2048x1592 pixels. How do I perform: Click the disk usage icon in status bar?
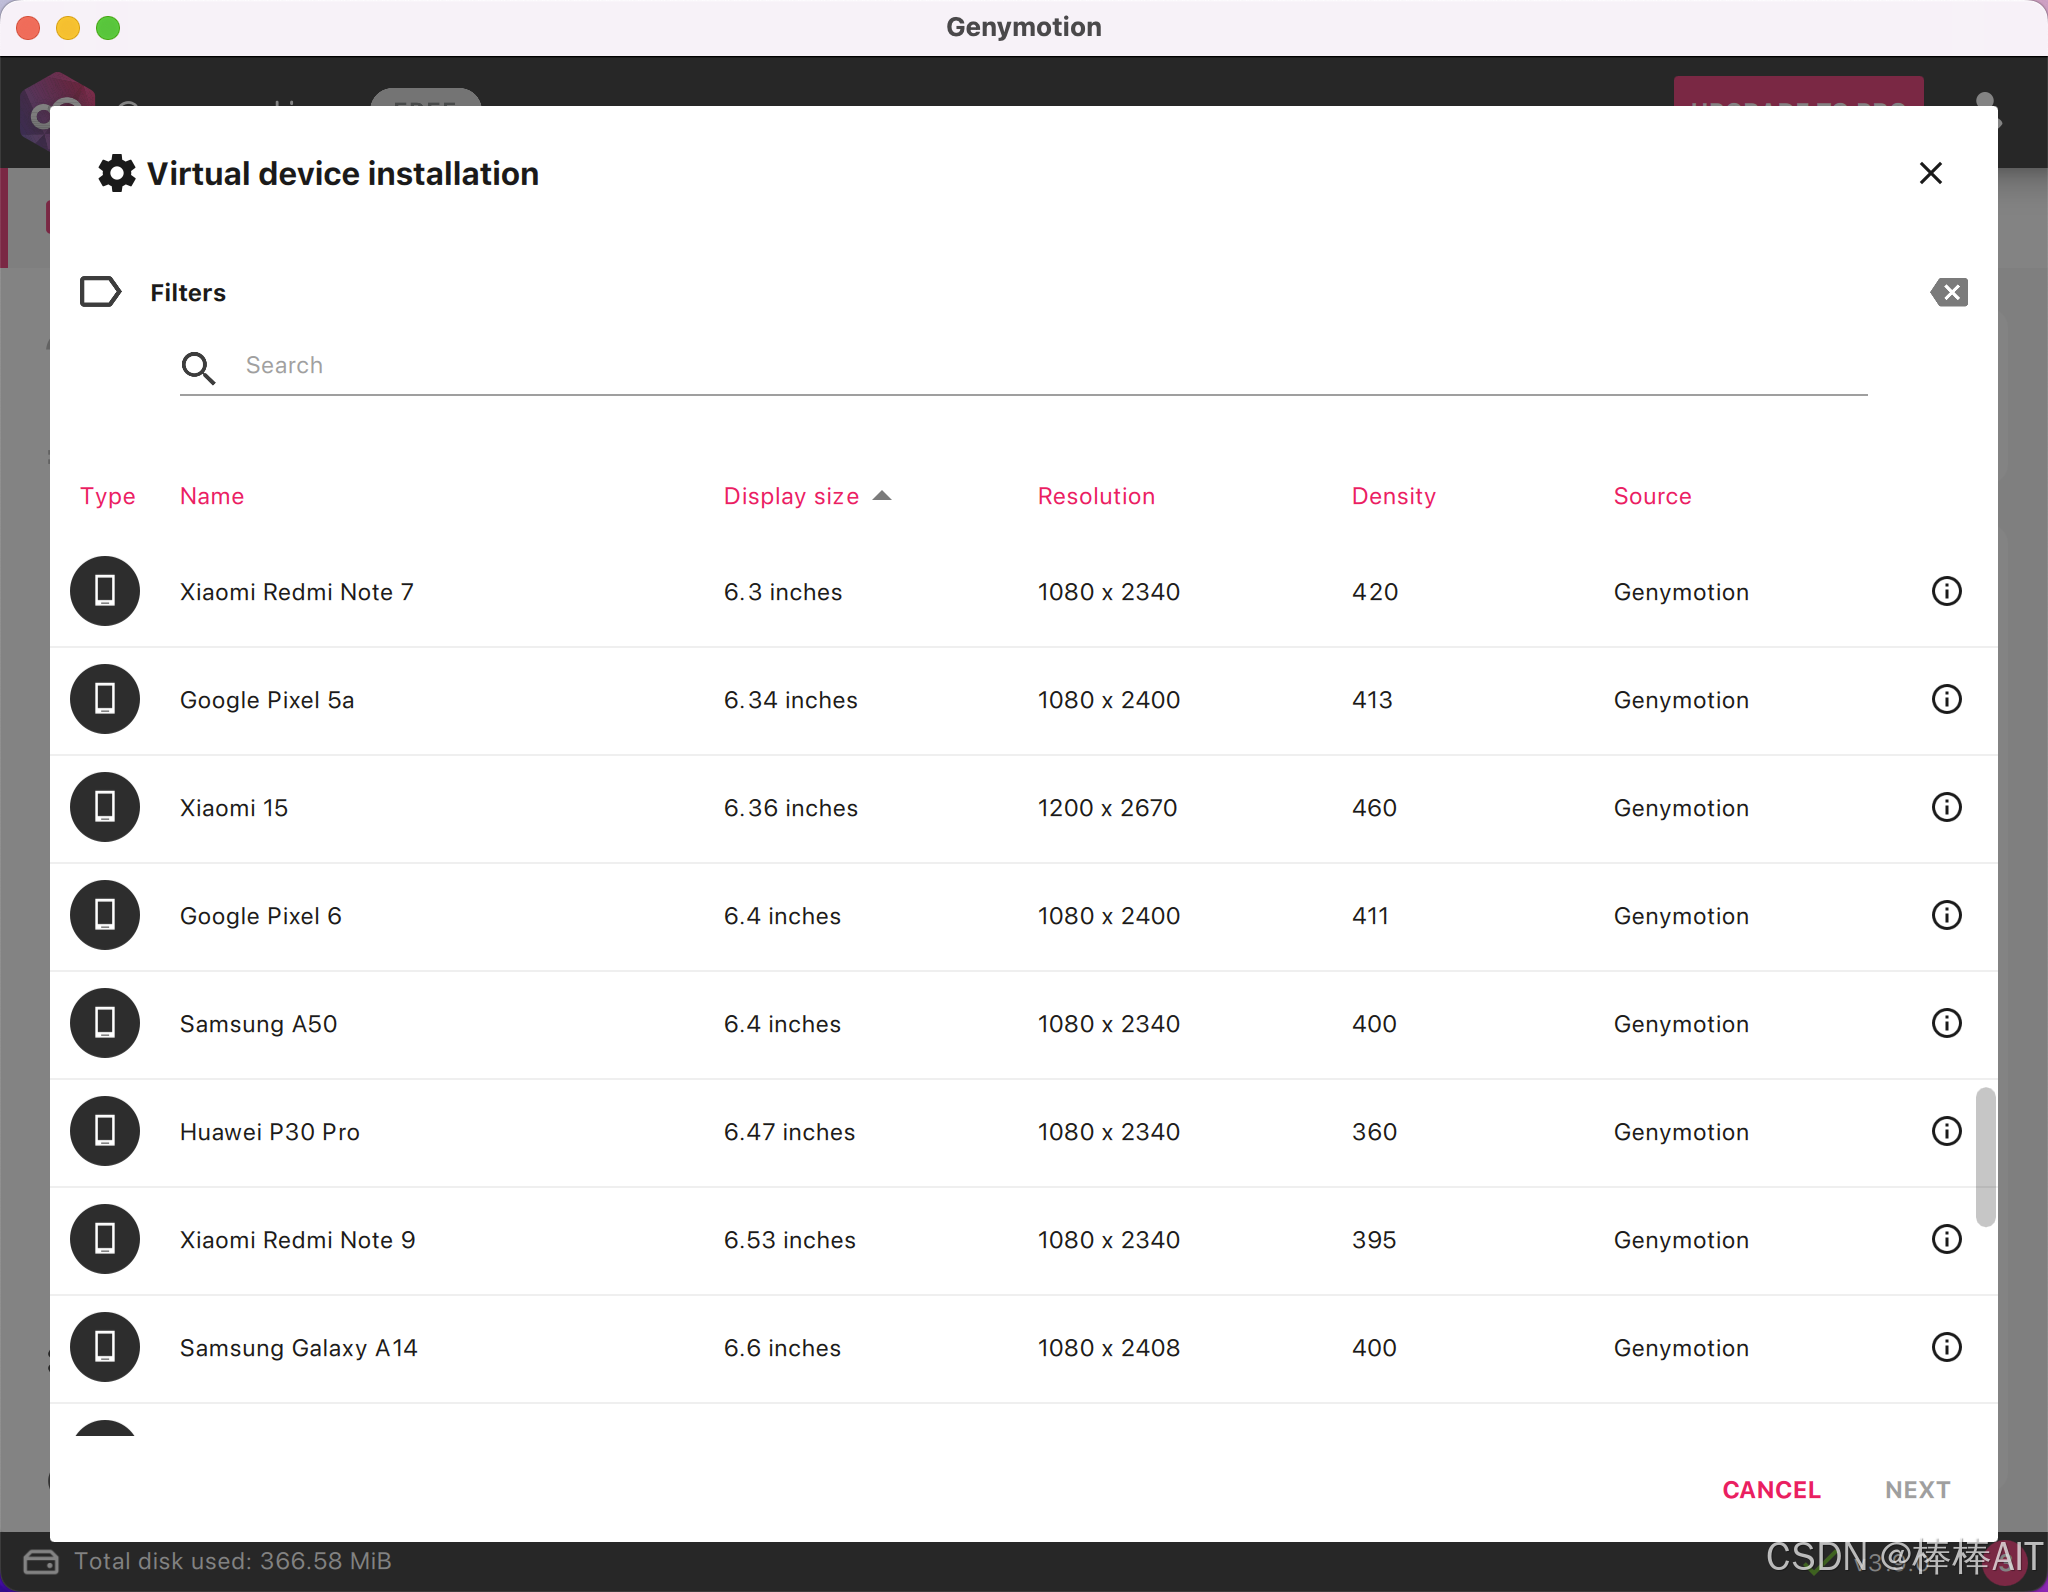pos(41,1561)
